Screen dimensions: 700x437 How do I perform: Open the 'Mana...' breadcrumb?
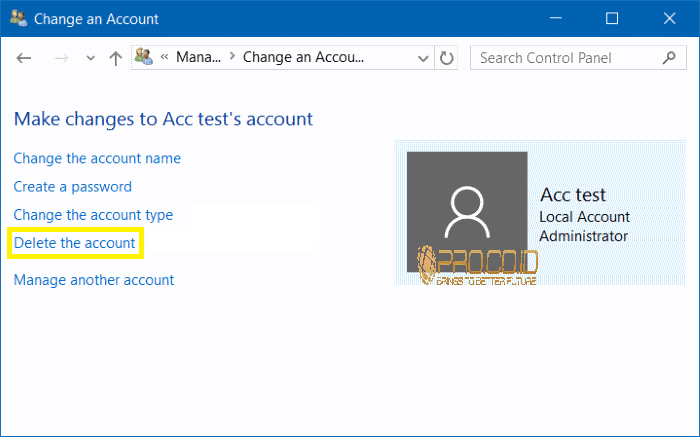tap(198, 57)
